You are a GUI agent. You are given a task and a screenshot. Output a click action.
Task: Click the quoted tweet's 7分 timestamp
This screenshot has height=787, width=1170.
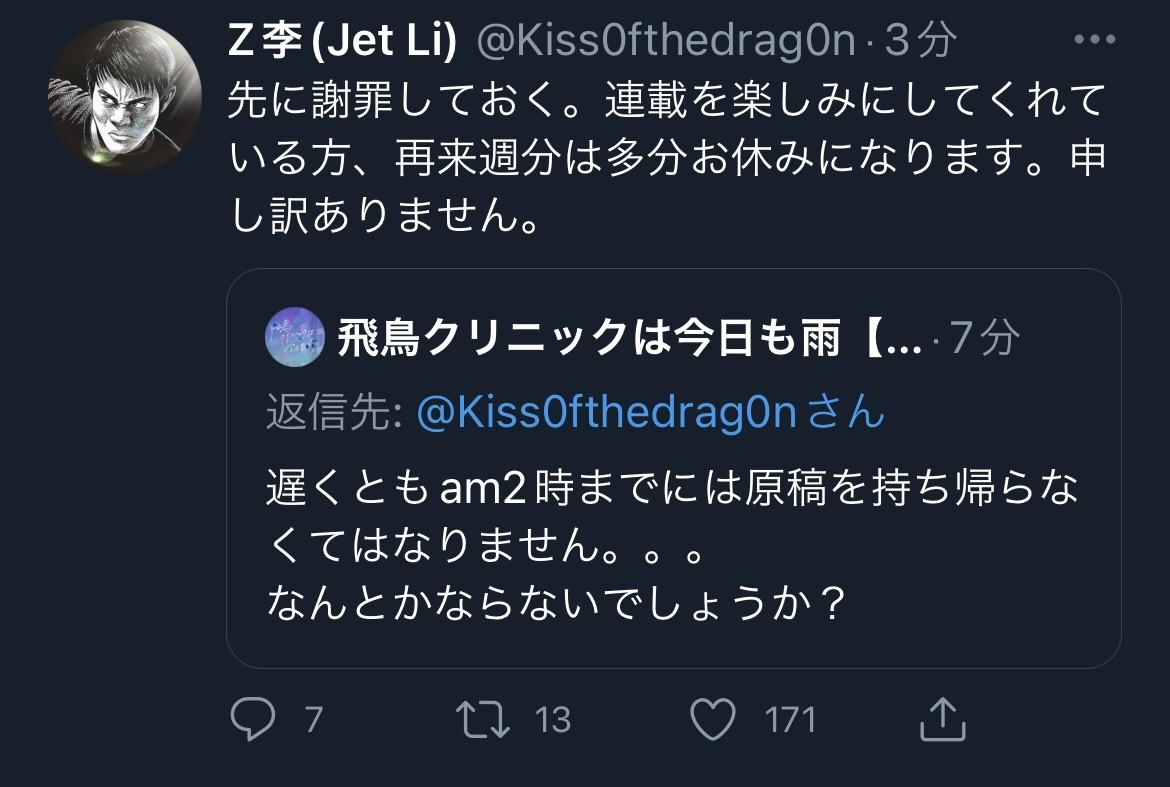pos(984,339)
